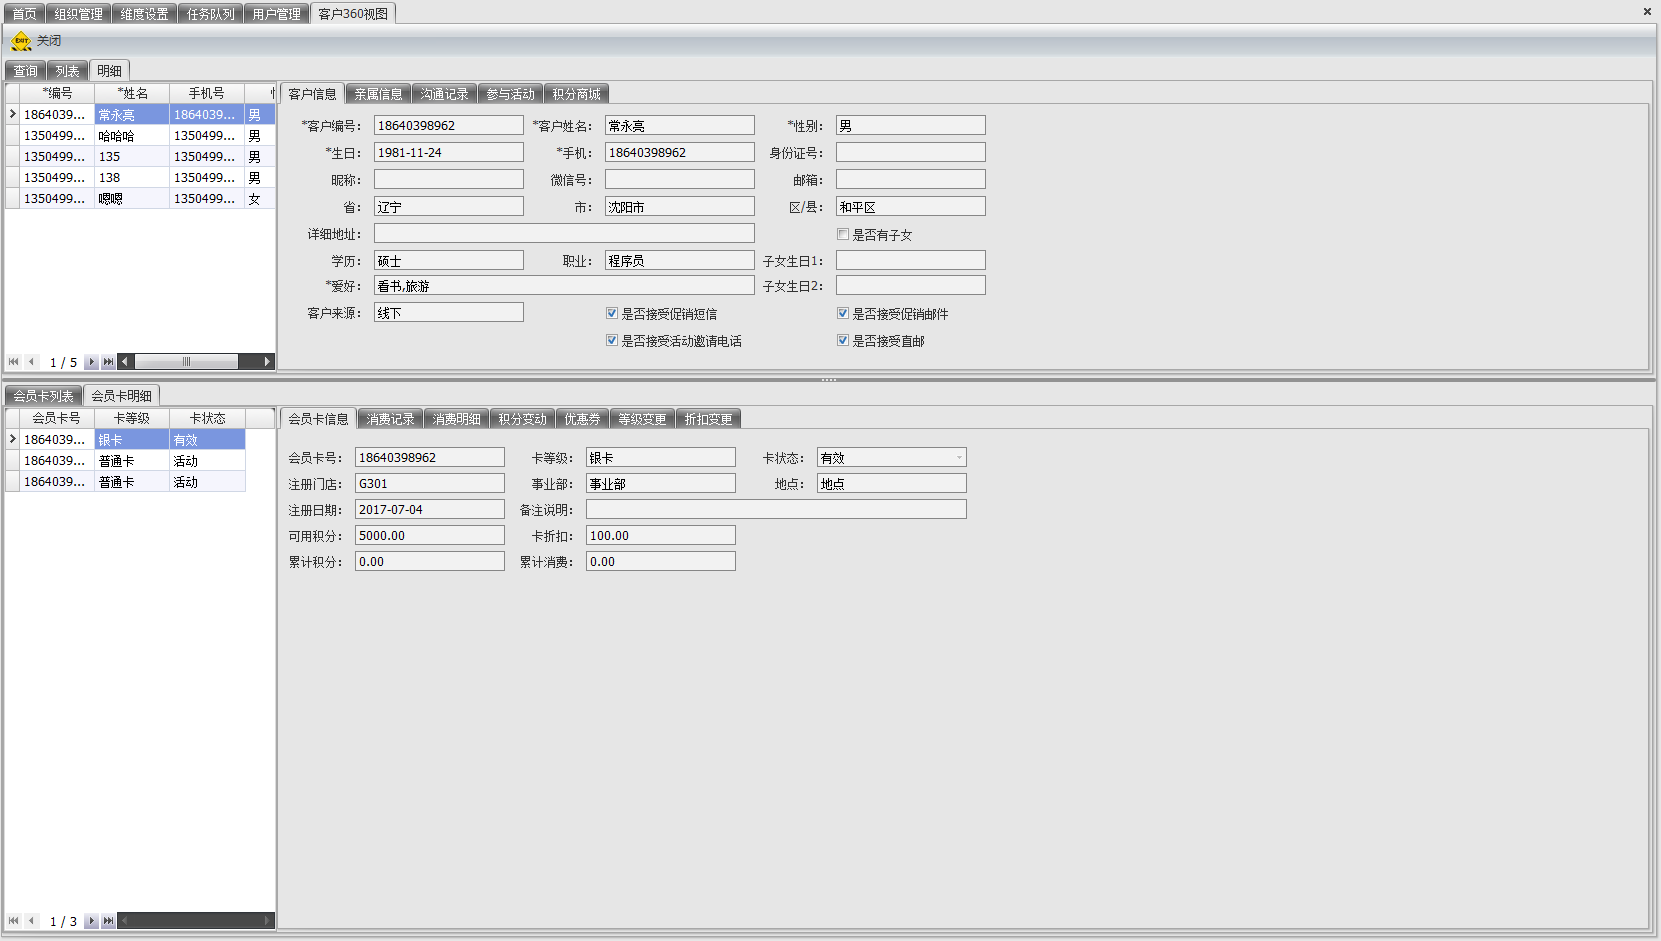Open the 查询 sub-tab
This screenshot has width=1661, height=941.
coord(25,71)
